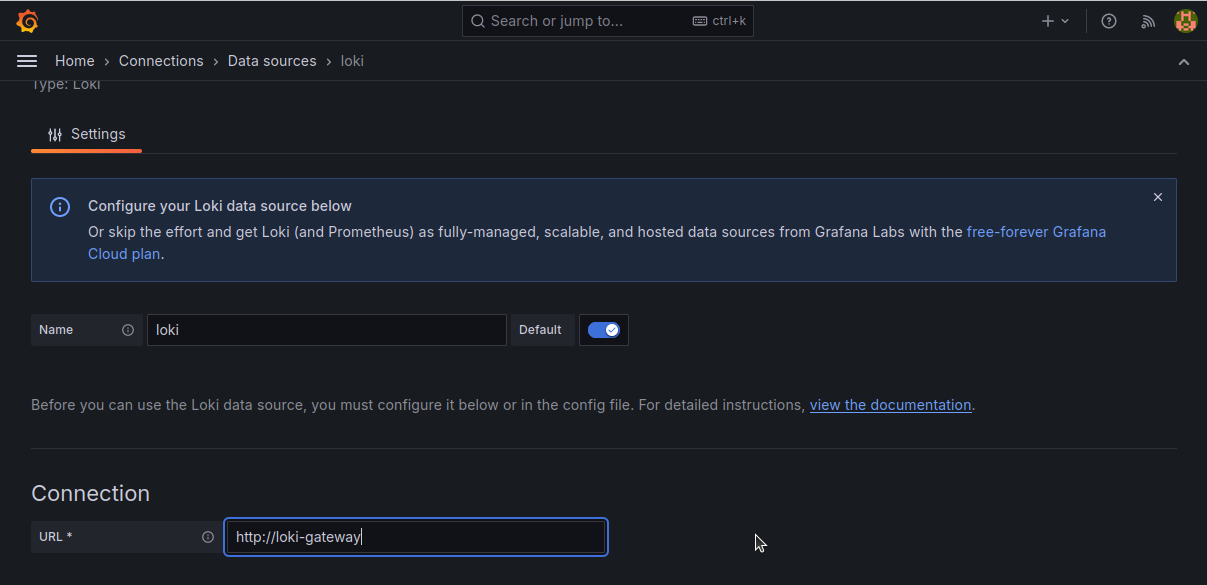Viewport: 1207px width, 585px height.
Task: Toggle the Default data source switch
Action: pyautogui.click(x=604, y=330)
